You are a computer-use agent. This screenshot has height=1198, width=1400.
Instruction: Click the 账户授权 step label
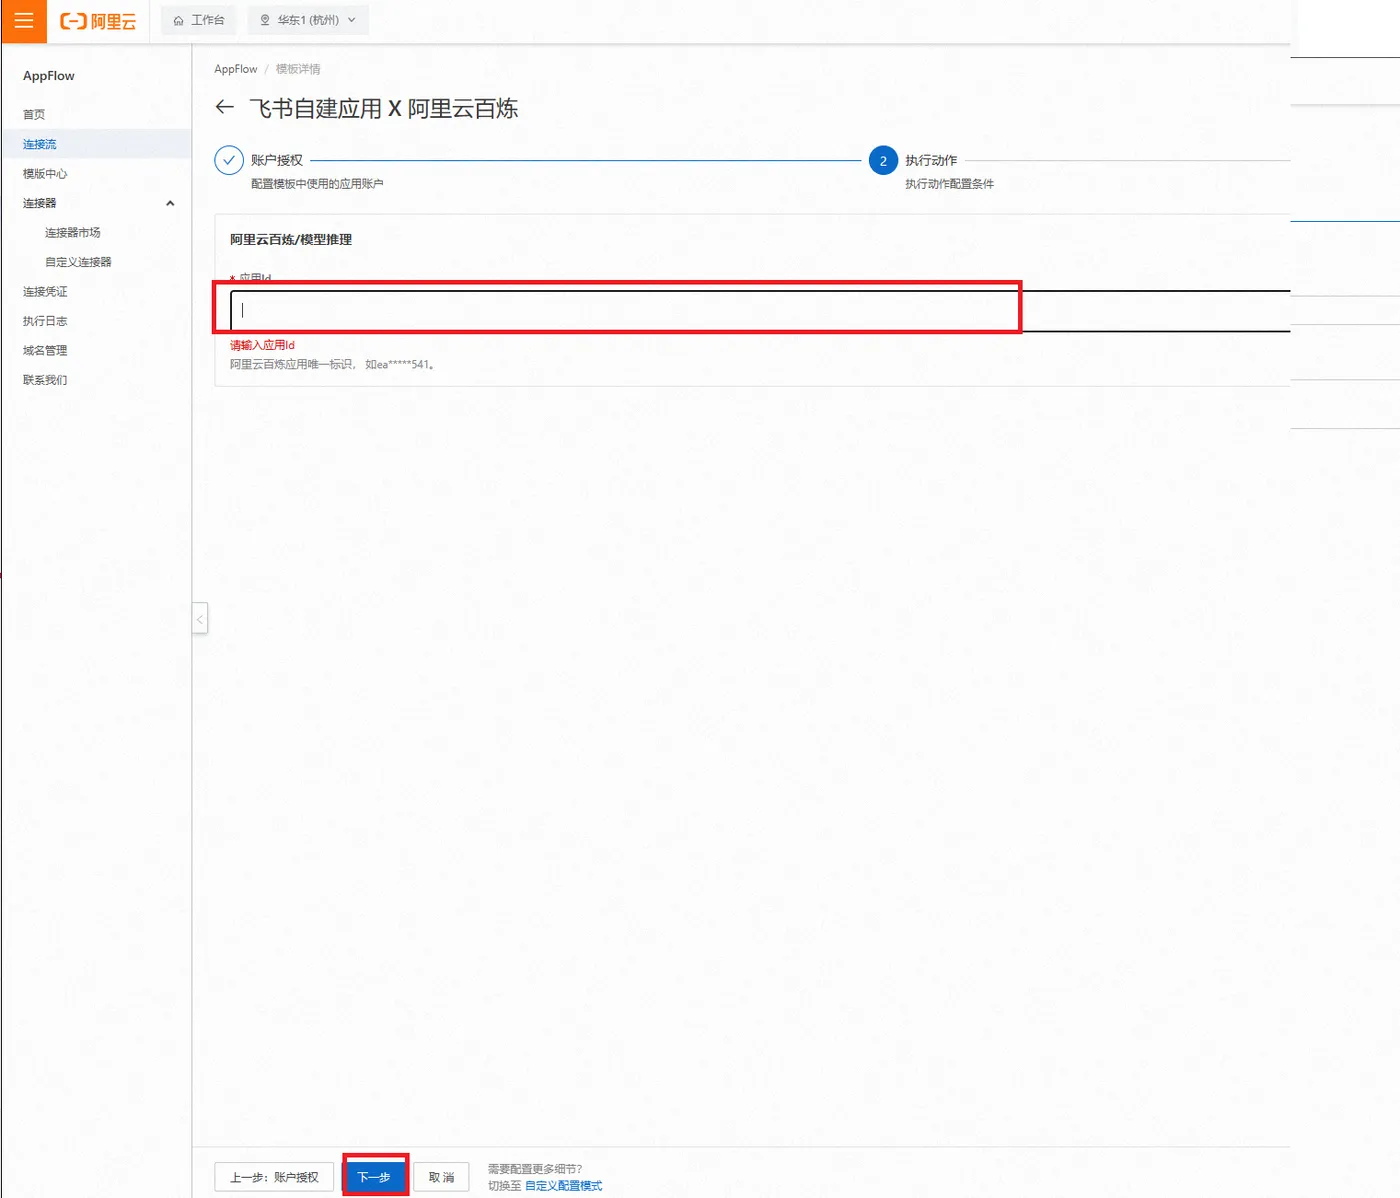point(277,160)
